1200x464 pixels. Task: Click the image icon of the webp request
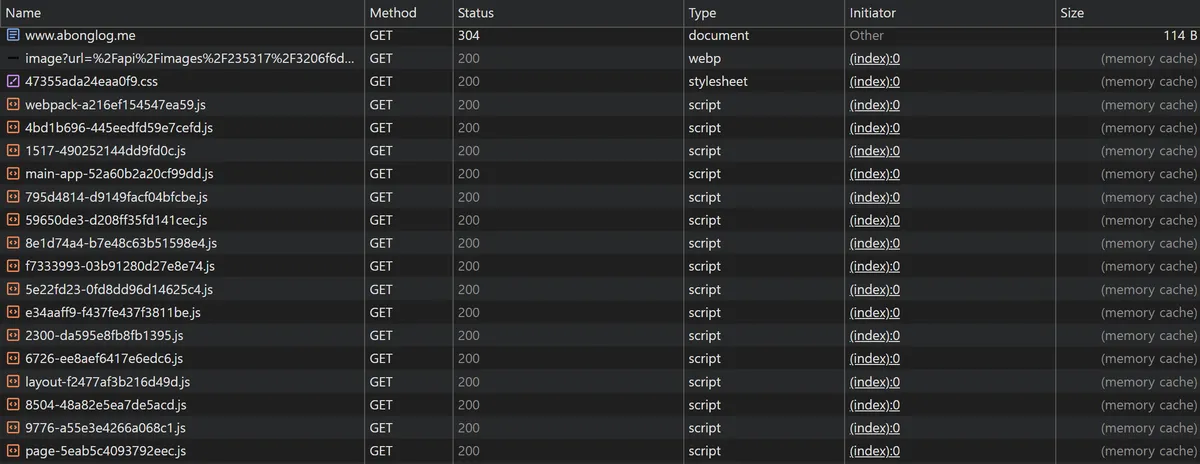pos(13,58)
